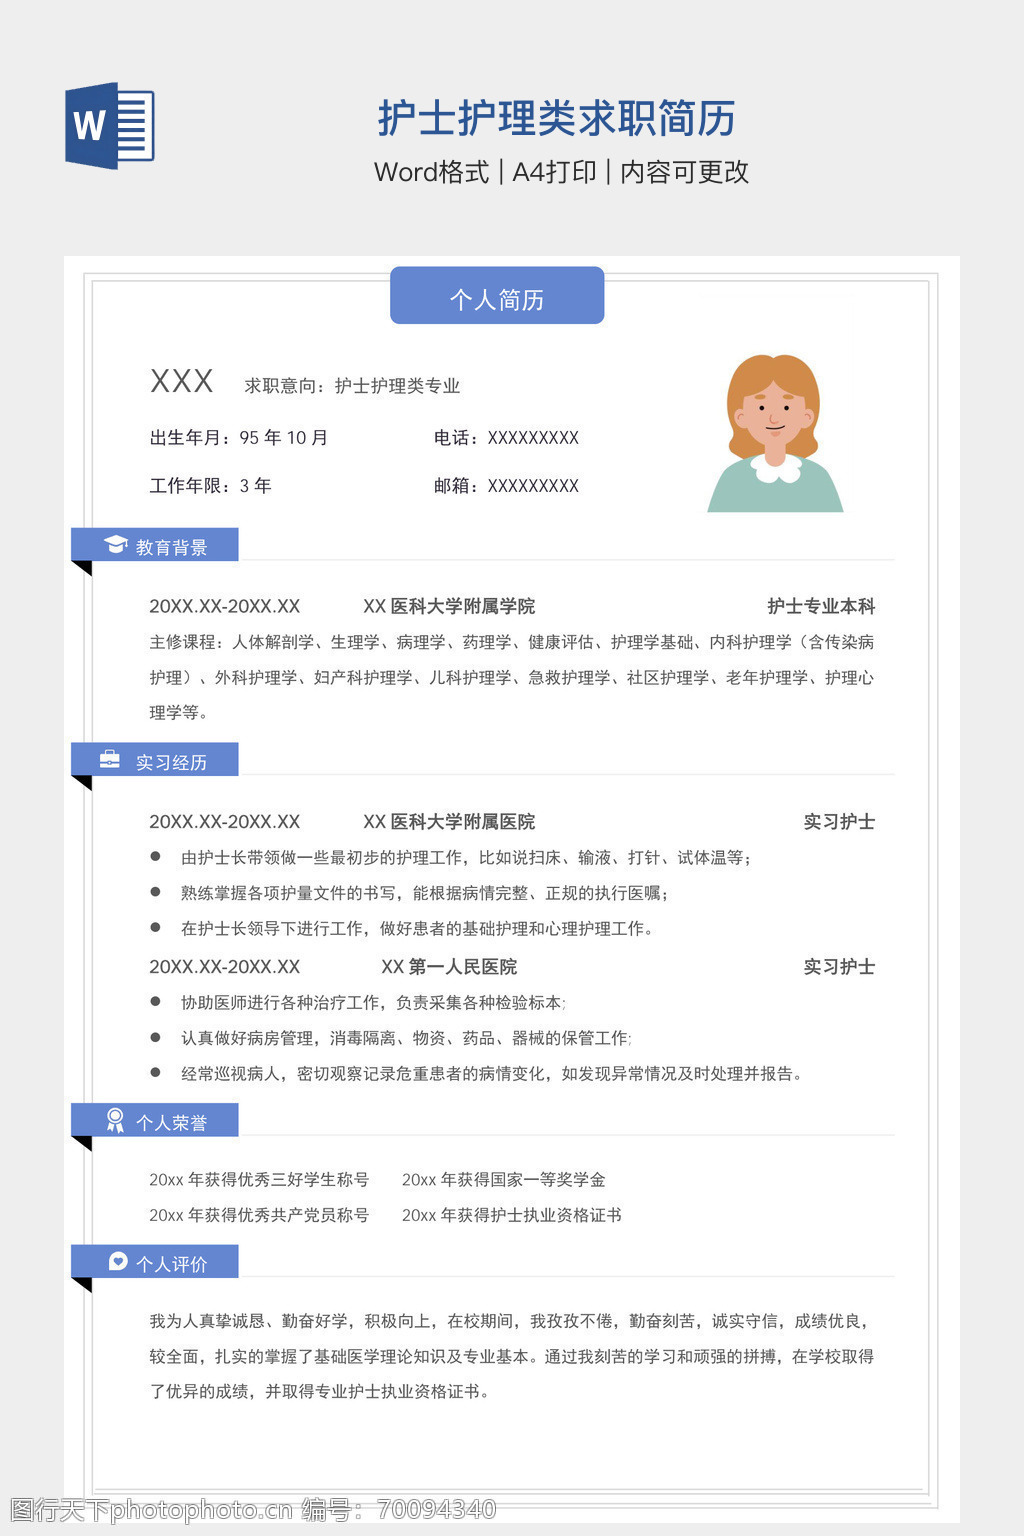
Task: Click the XX医科大学附属学院 school name
Action: [449, 606]
